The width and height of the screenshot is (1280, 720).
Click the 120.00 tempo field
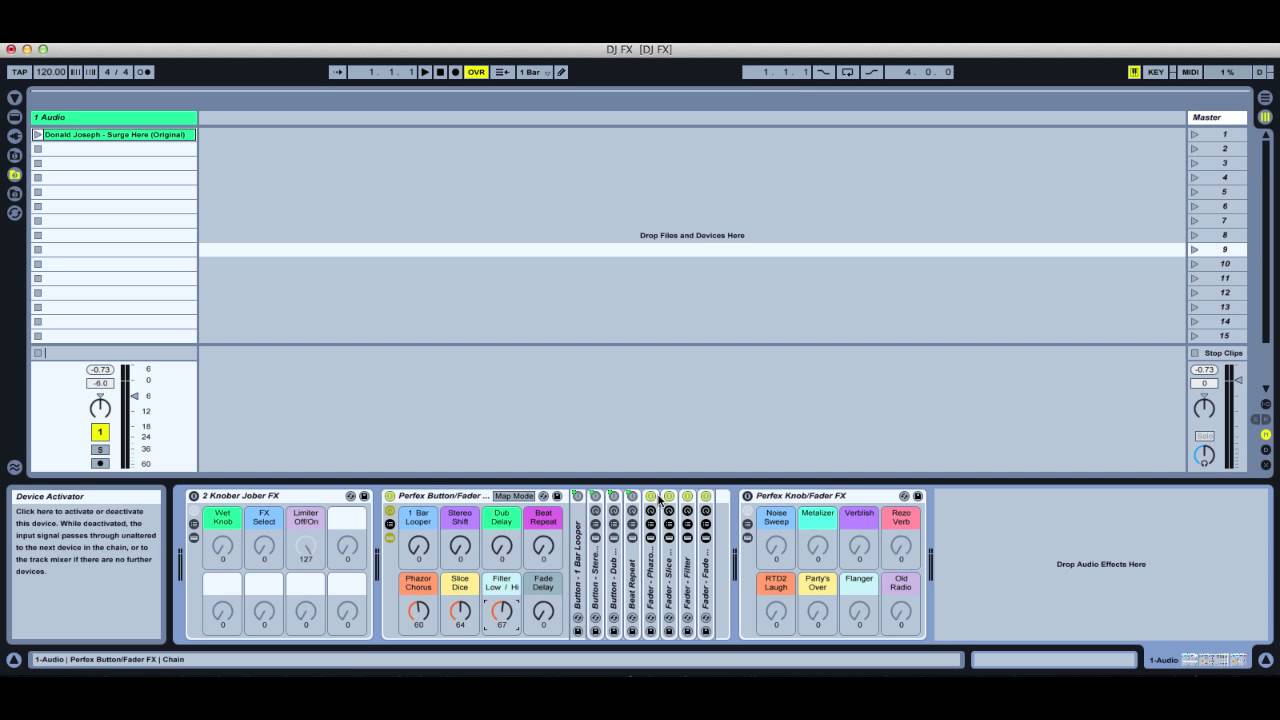tap(50, 72)
